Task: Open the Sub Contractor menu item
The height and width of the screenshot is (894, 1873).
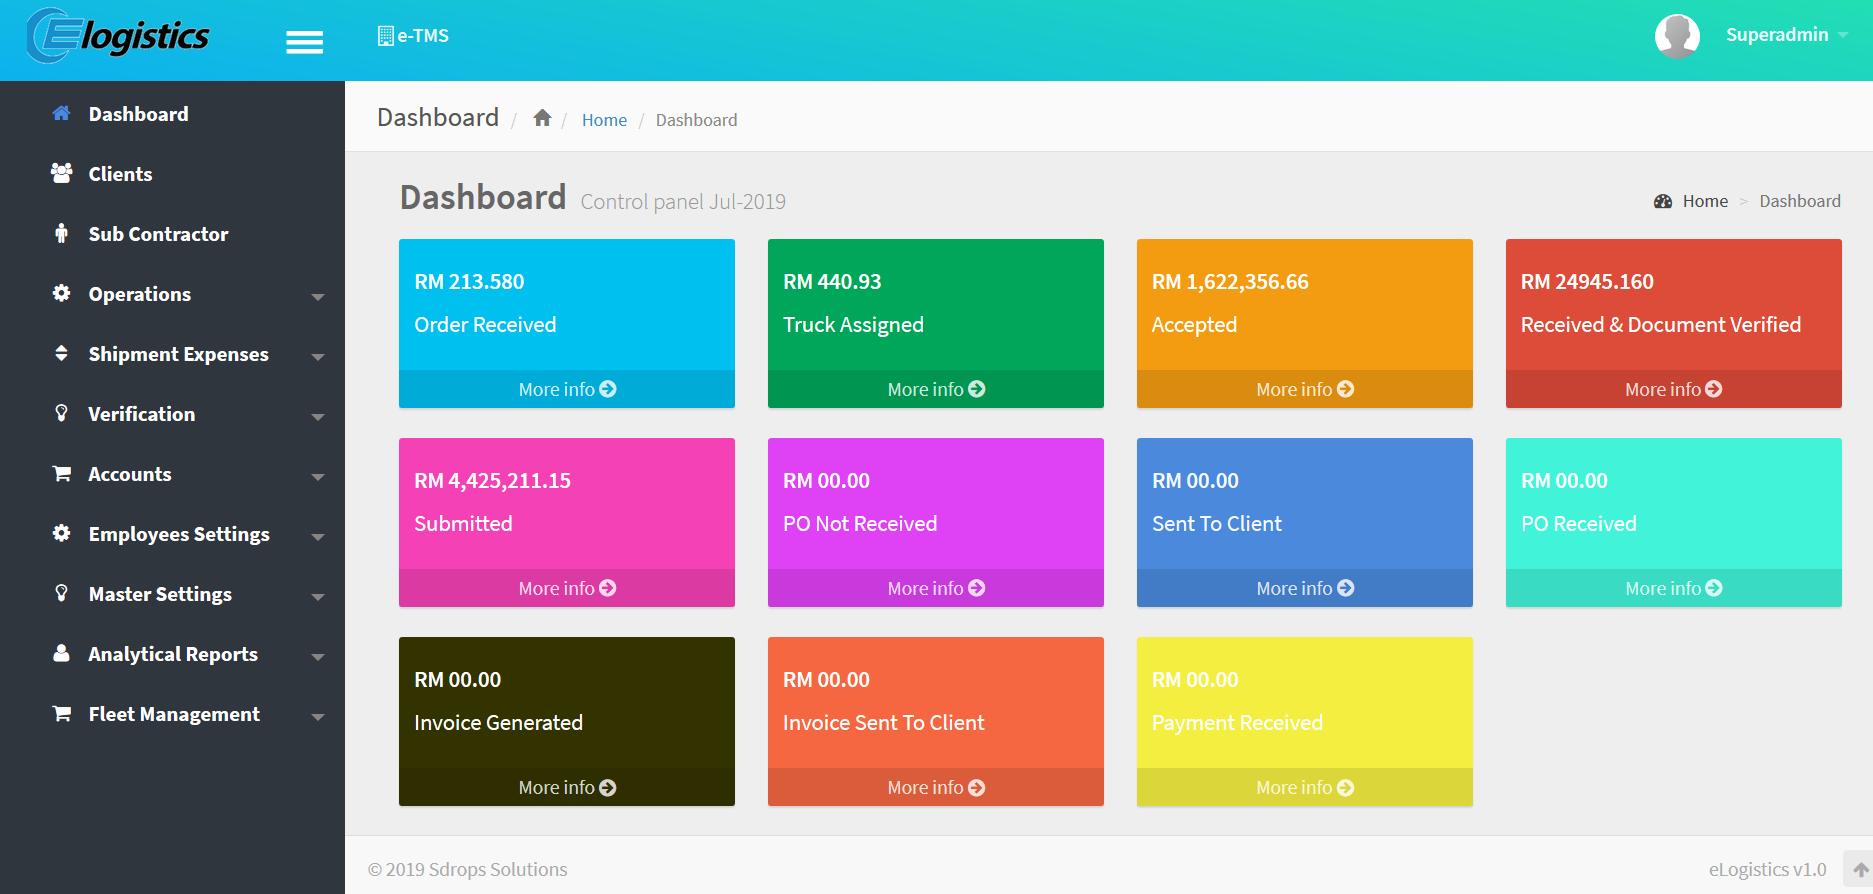Action: [x=158, y=234]
